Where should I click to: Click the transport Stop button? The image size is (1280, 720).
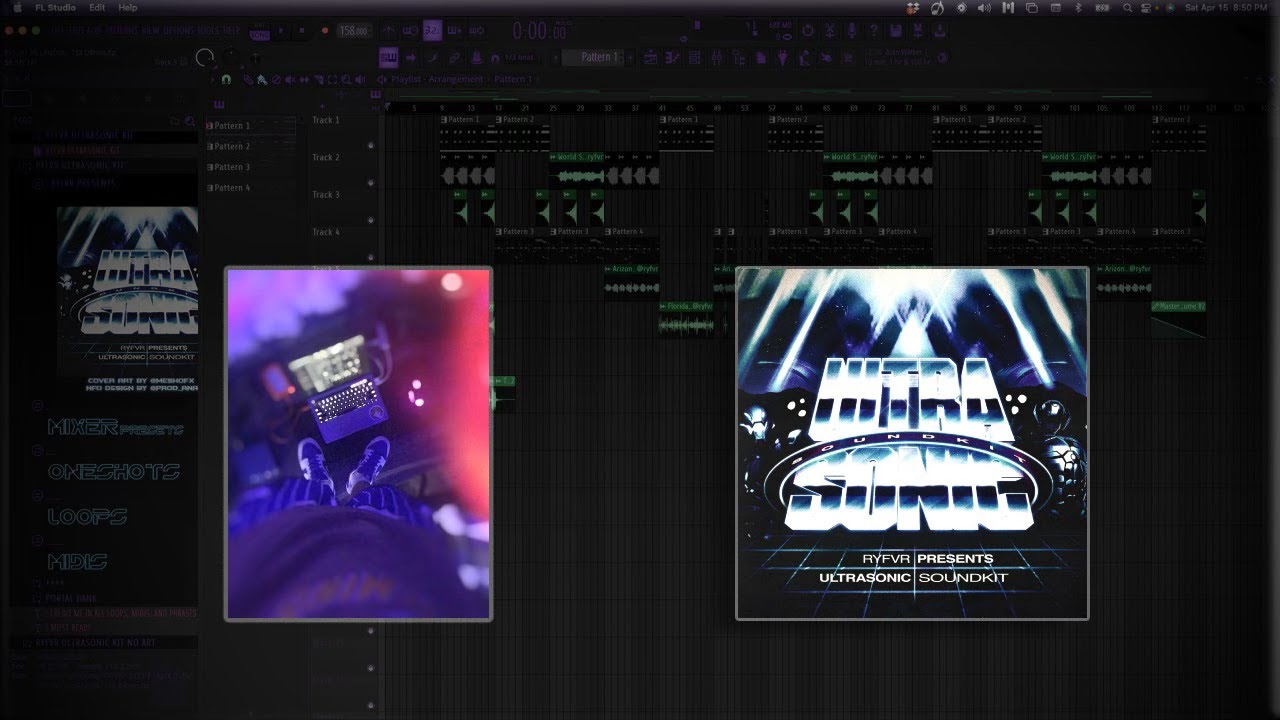tap(301, 31)
